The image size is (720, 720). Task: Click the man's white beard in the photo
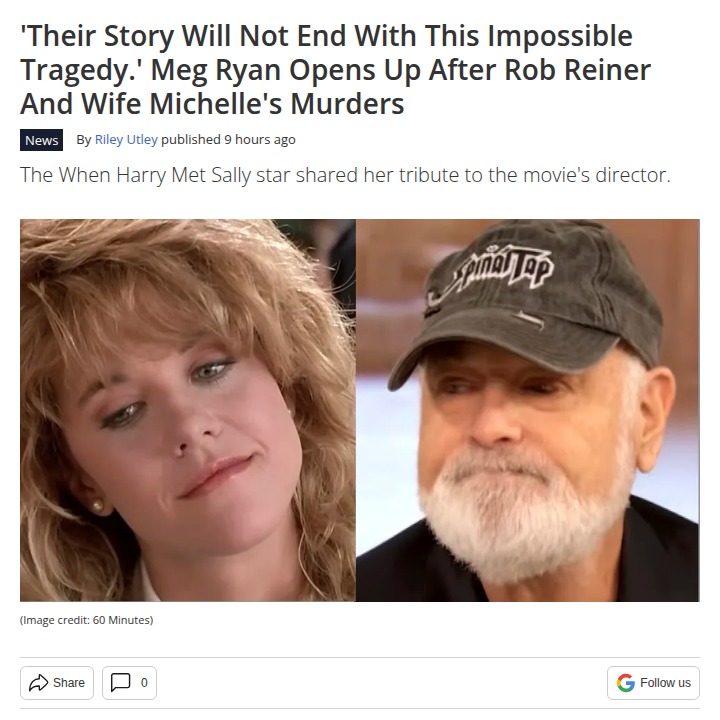pos(523,510)
